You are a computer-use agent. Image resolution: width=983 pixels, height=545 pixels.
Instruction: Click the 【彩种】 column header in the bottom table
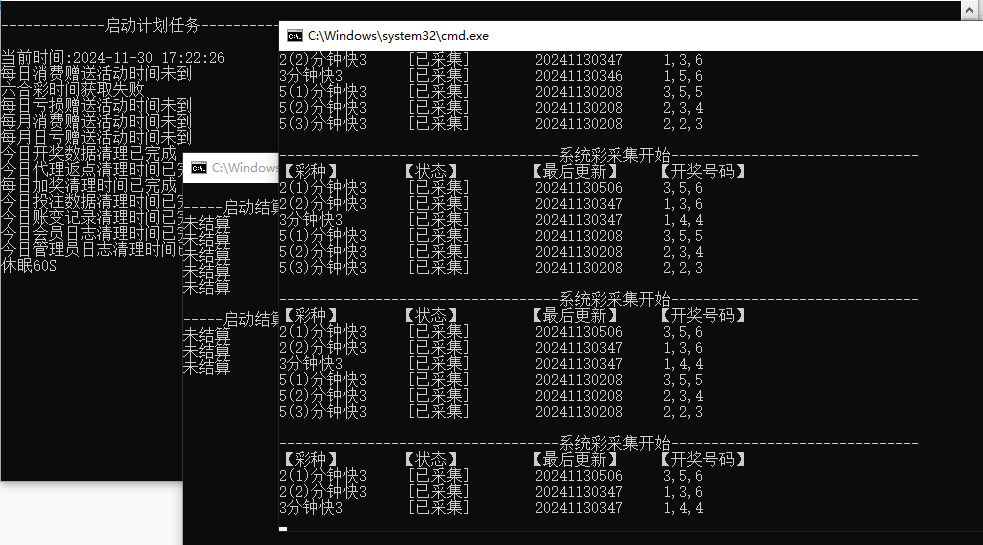tap(310, 459)
